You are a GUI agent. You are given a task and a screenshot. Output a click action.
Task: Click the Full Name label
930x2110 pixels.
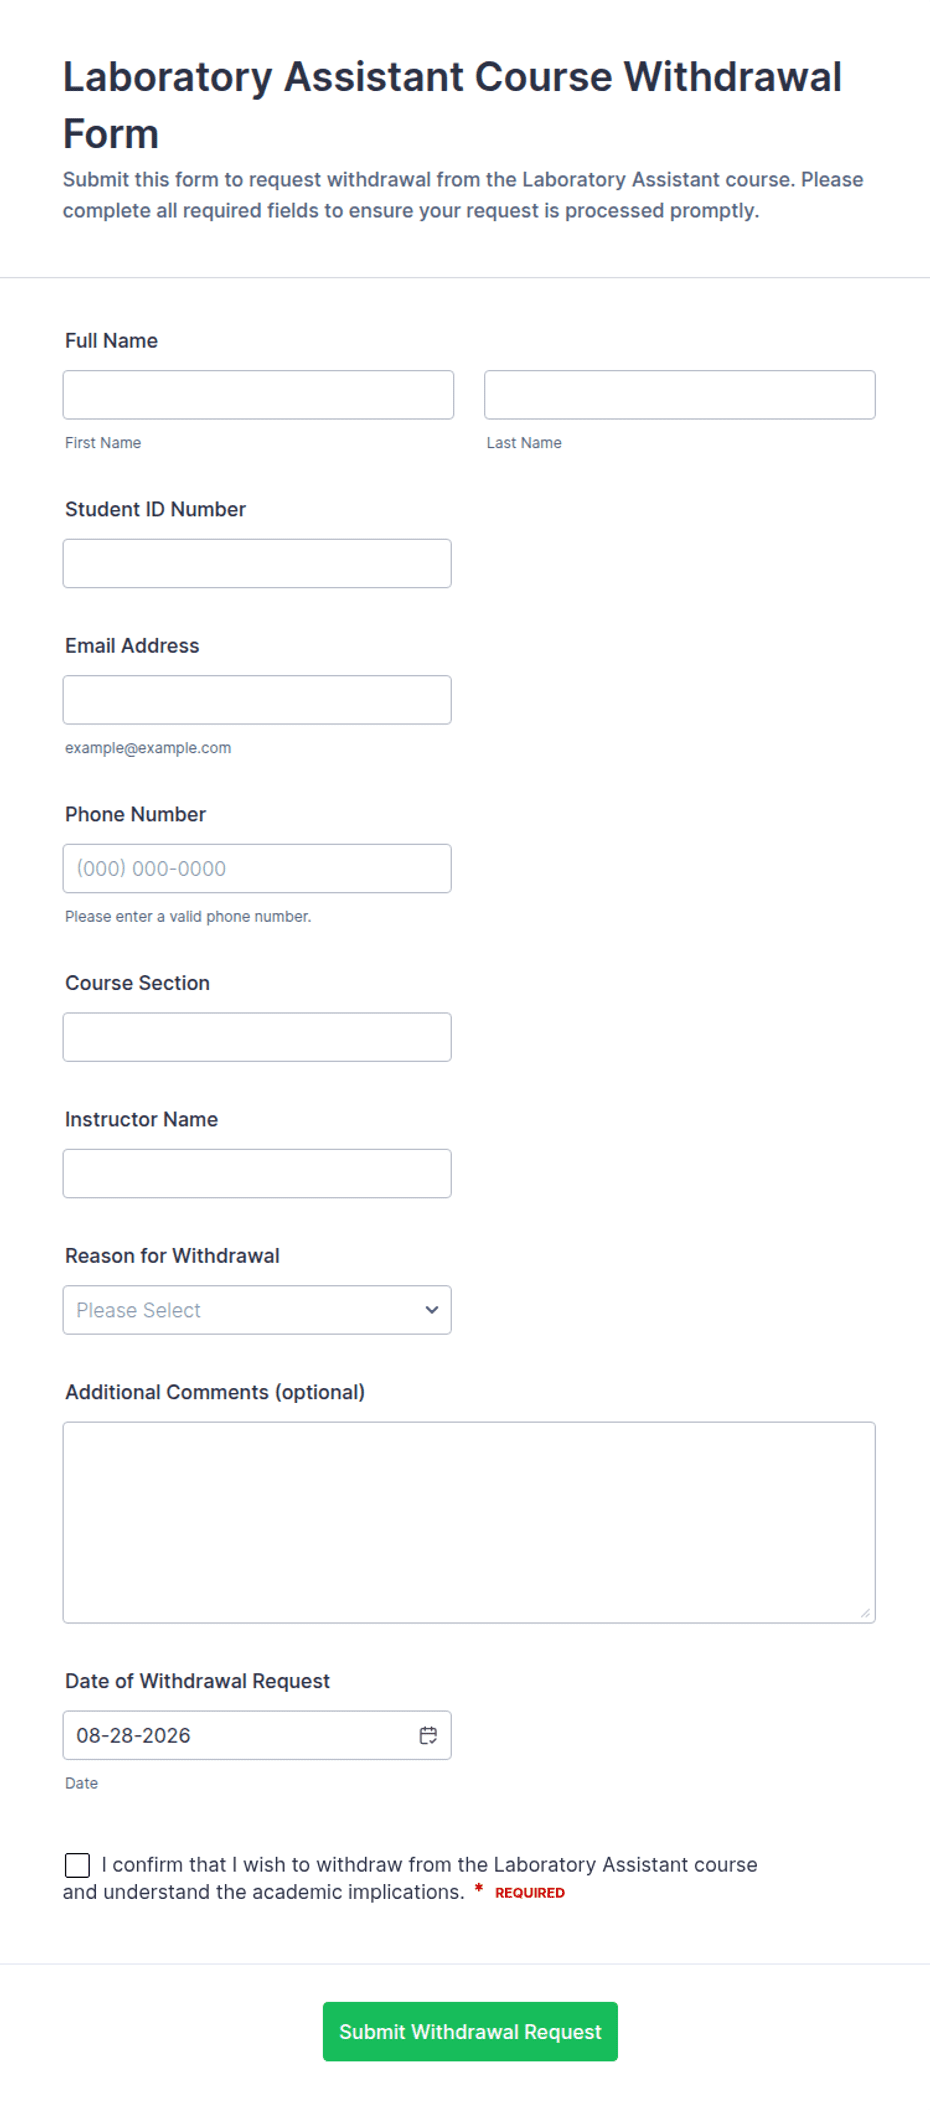(x=111, y=341)
